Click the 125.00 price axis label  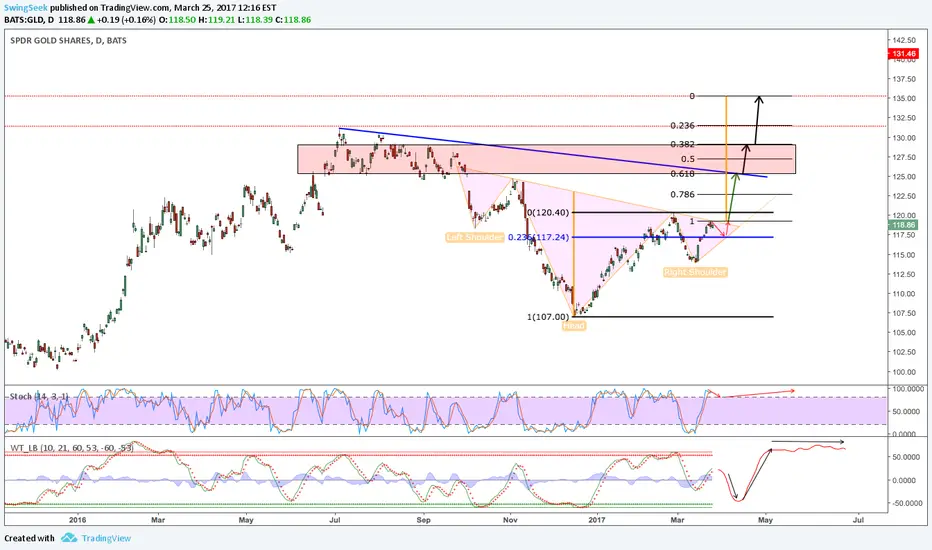(903, 177)
